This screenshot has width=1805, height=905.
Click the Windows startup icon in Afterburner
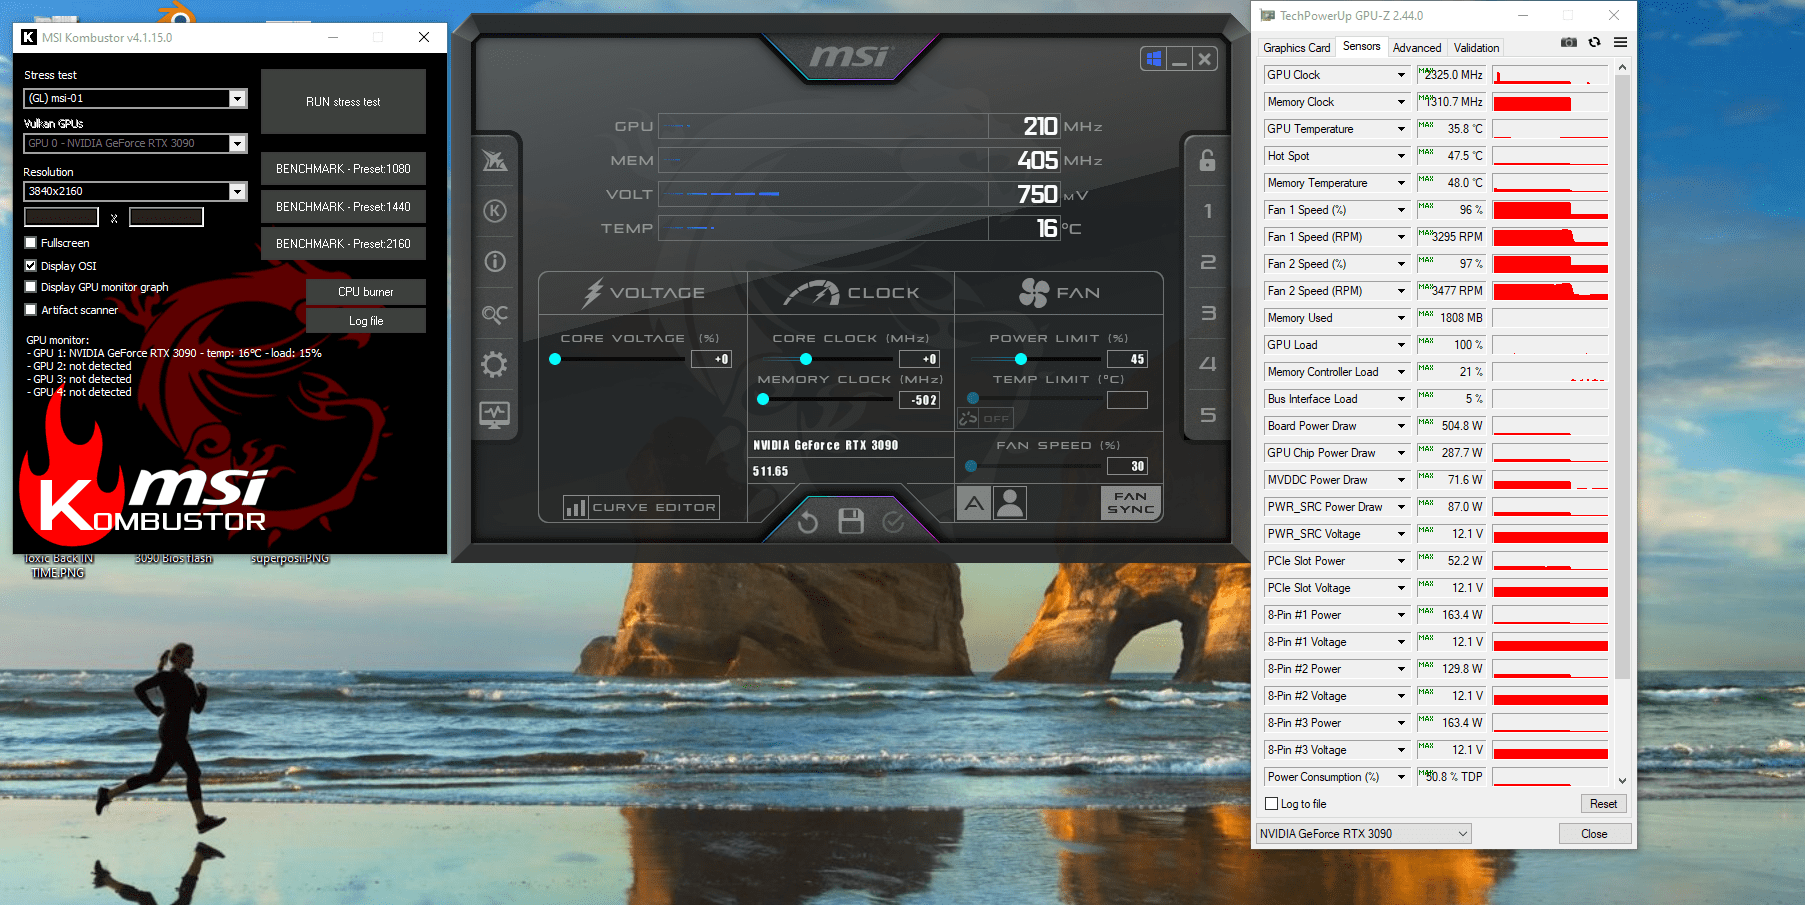tap(1154, 59)
